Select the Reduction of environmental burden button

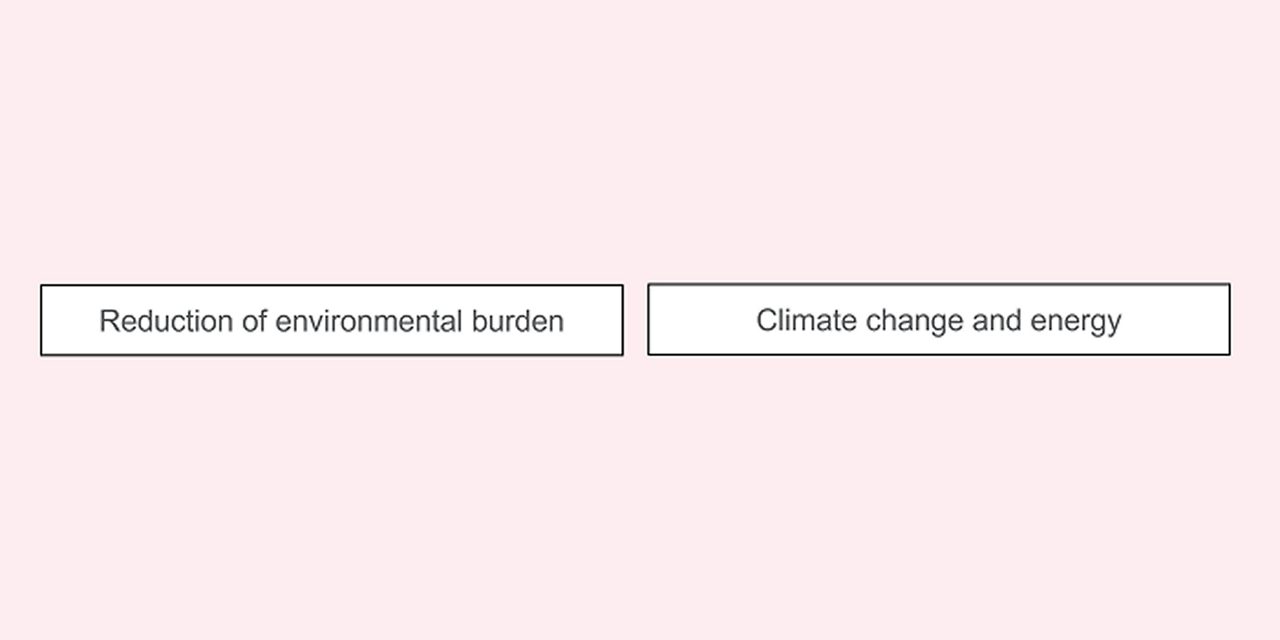(x=331, y=320)
